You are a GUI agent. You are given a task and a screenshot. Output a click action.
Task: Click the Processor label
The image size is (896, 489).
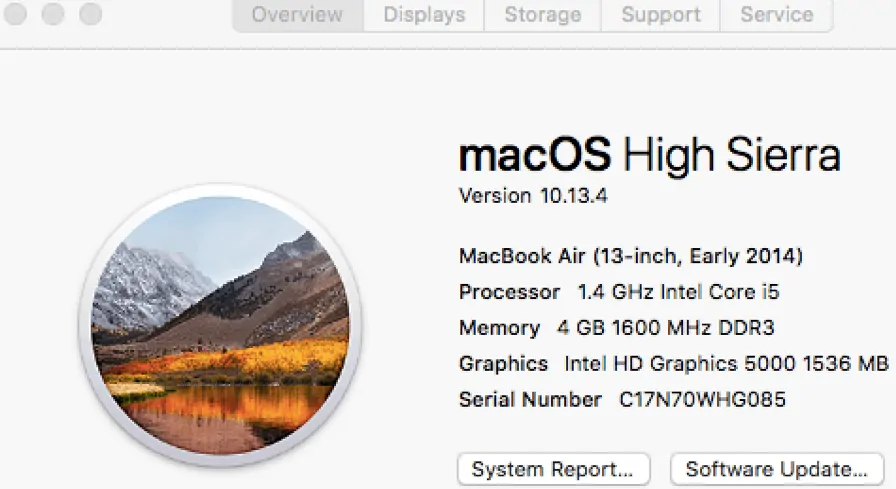tap(509, 292)
